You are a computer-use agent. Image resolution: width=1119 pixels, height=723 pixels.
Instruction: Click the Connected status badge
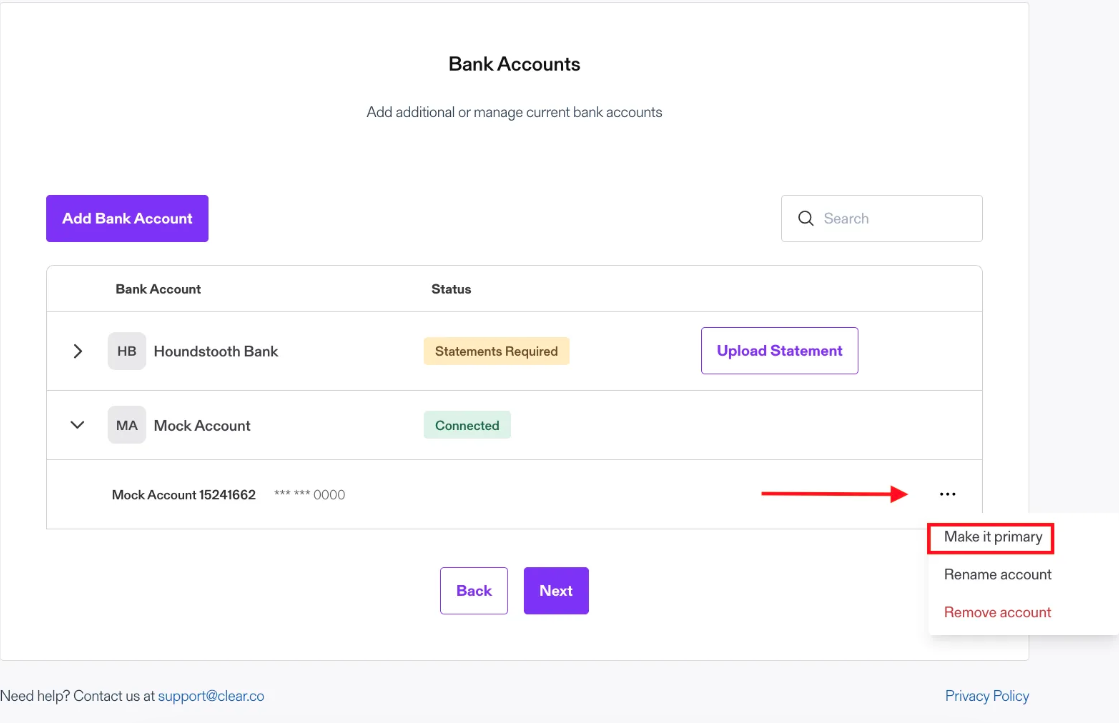coord(467,425)
